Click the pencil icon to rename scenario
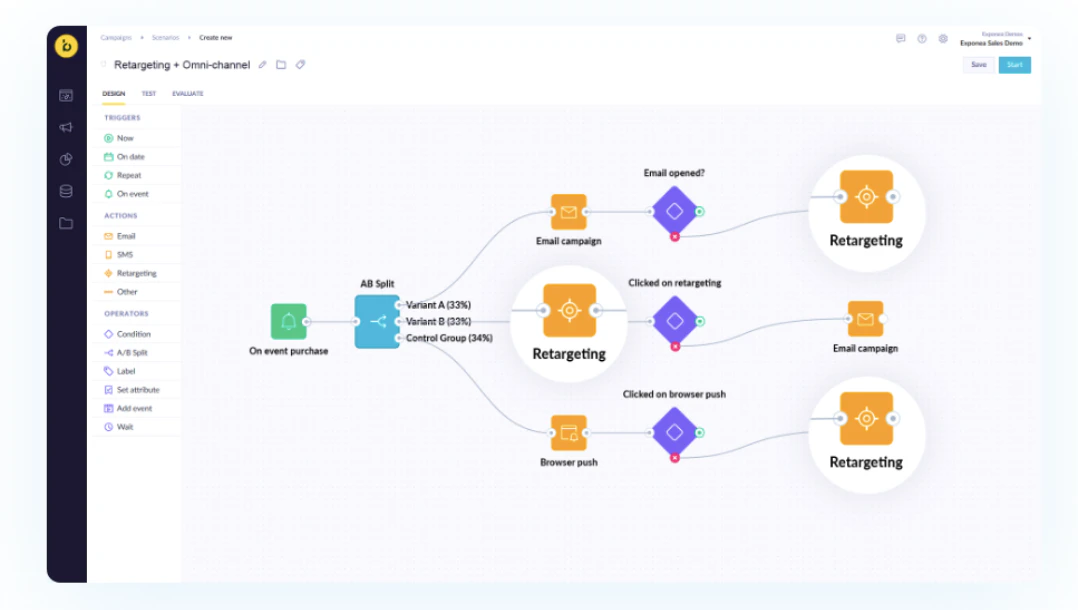 click(x=263, y=65)
